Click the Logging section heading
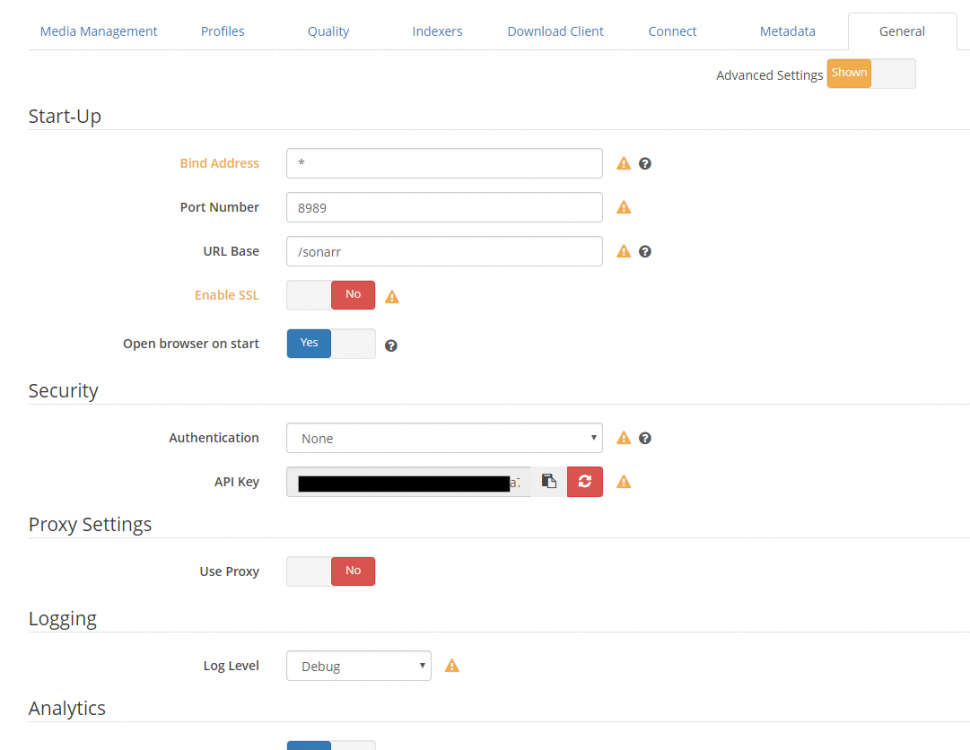The image size is (970, 750). [62, 619]
